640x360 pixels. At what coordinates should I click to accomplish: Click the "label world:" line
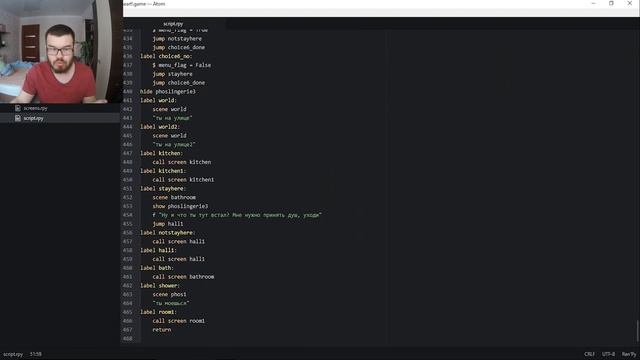[x=158, y=100]
